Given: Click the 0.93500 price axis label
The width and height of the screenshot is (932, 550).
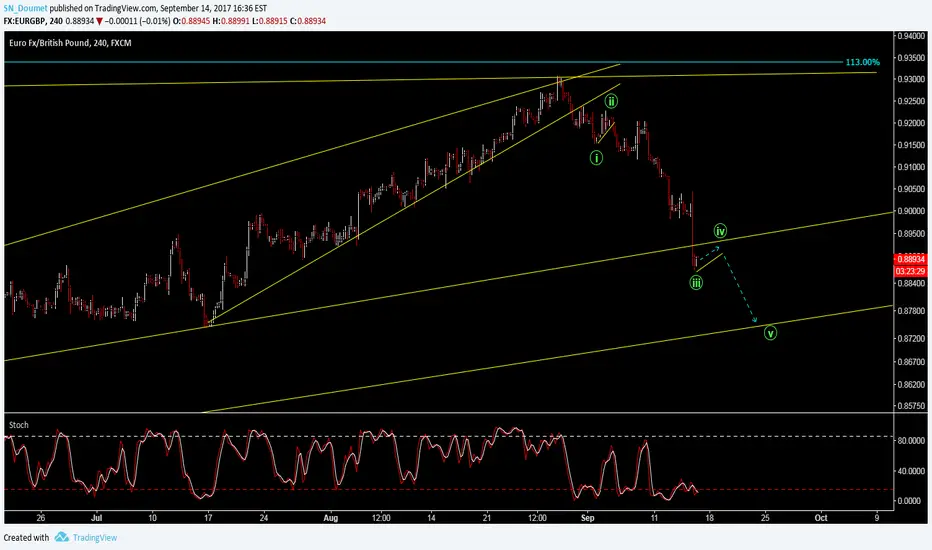Looking at the screenshot, I should pyautogui.click(x=911, y=58).
